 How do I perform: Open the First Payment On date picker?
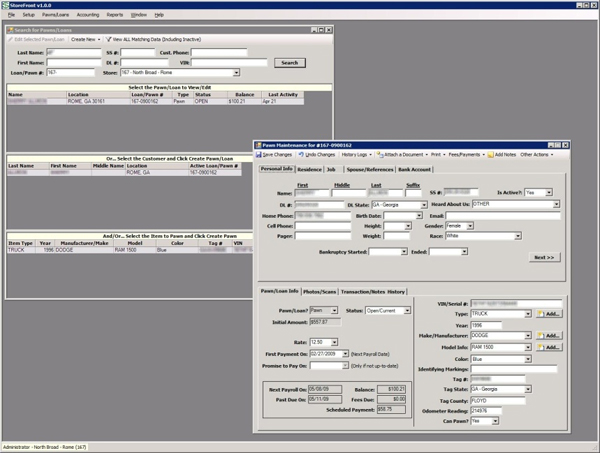pos(345,354)
